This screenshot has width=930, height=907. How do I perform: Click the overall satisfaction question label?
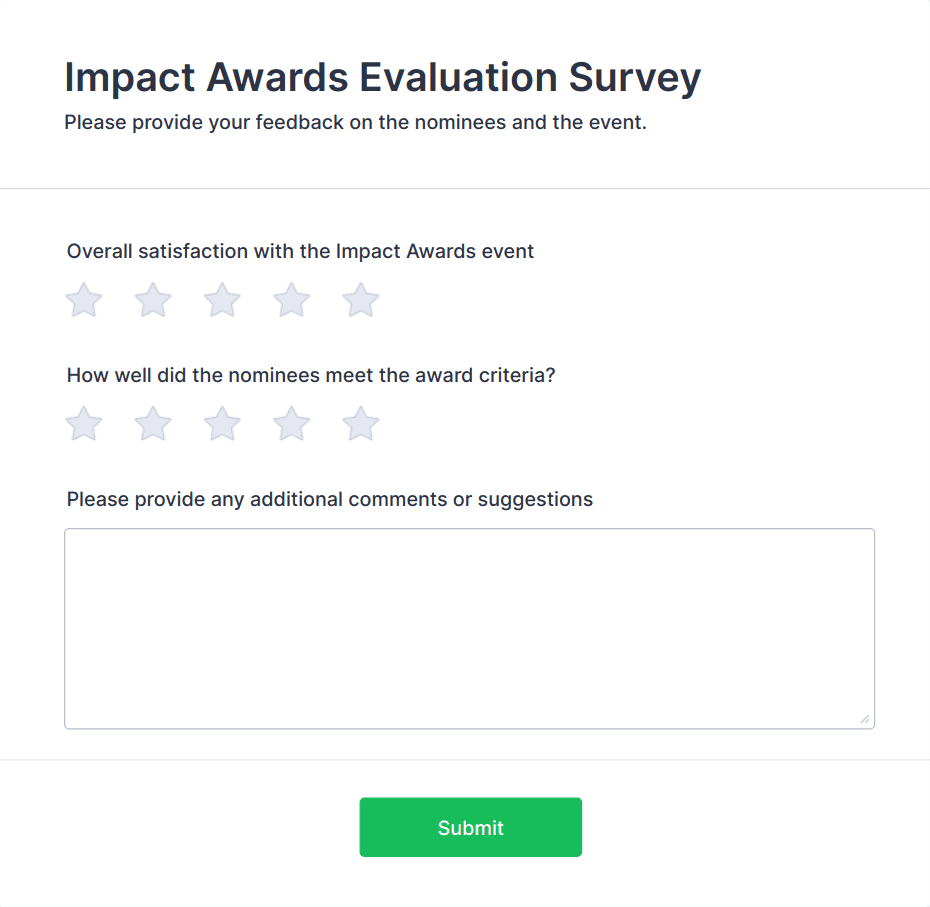(300, 251)
